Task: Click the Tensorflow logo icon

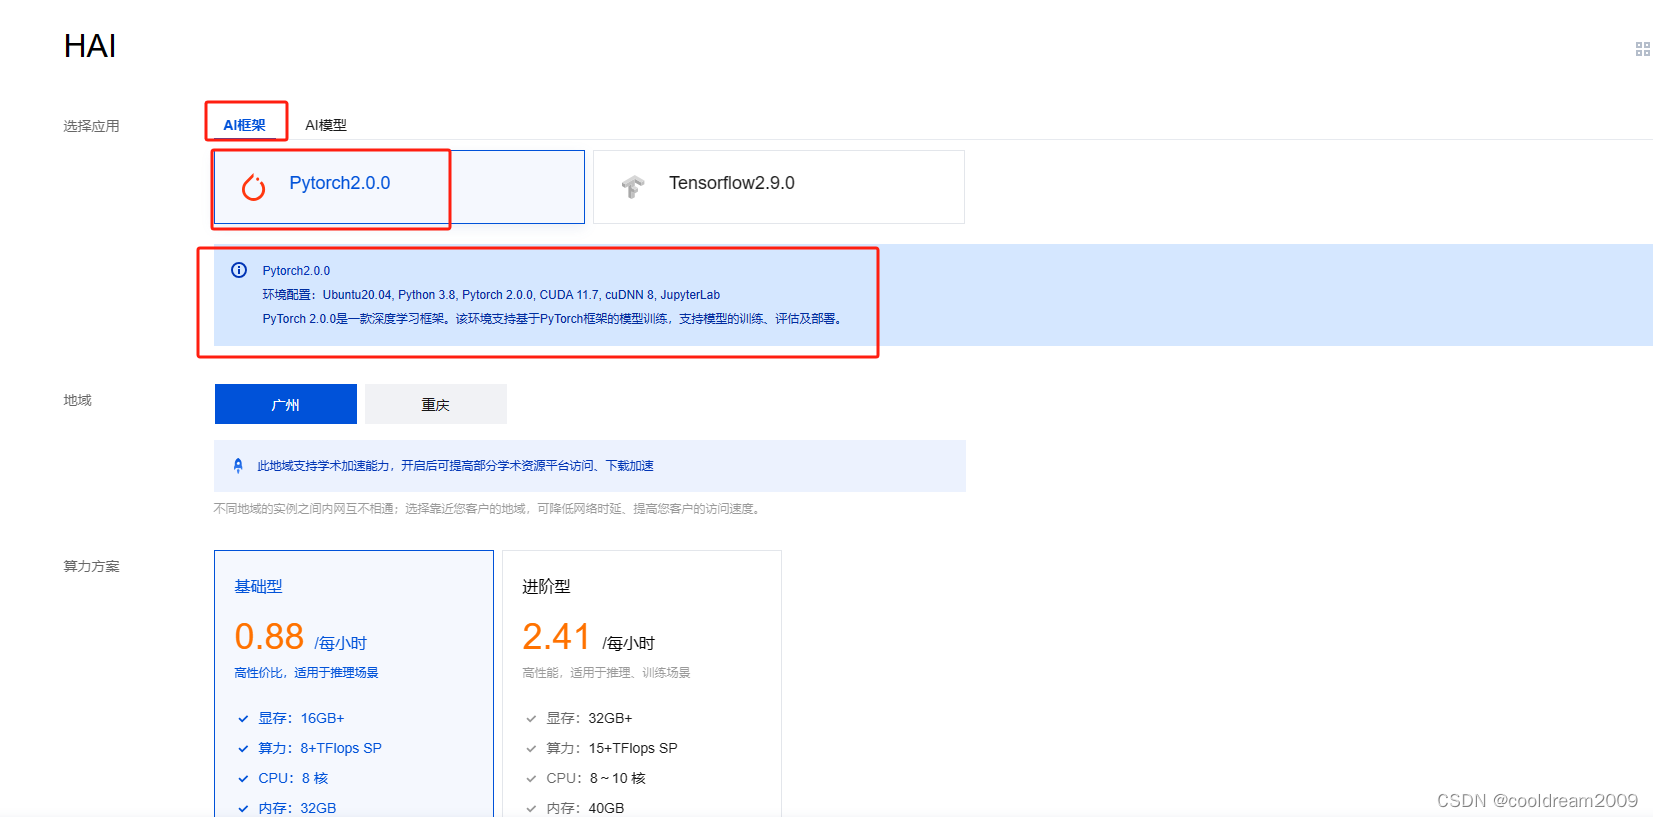Action: [x=633, y=186]
